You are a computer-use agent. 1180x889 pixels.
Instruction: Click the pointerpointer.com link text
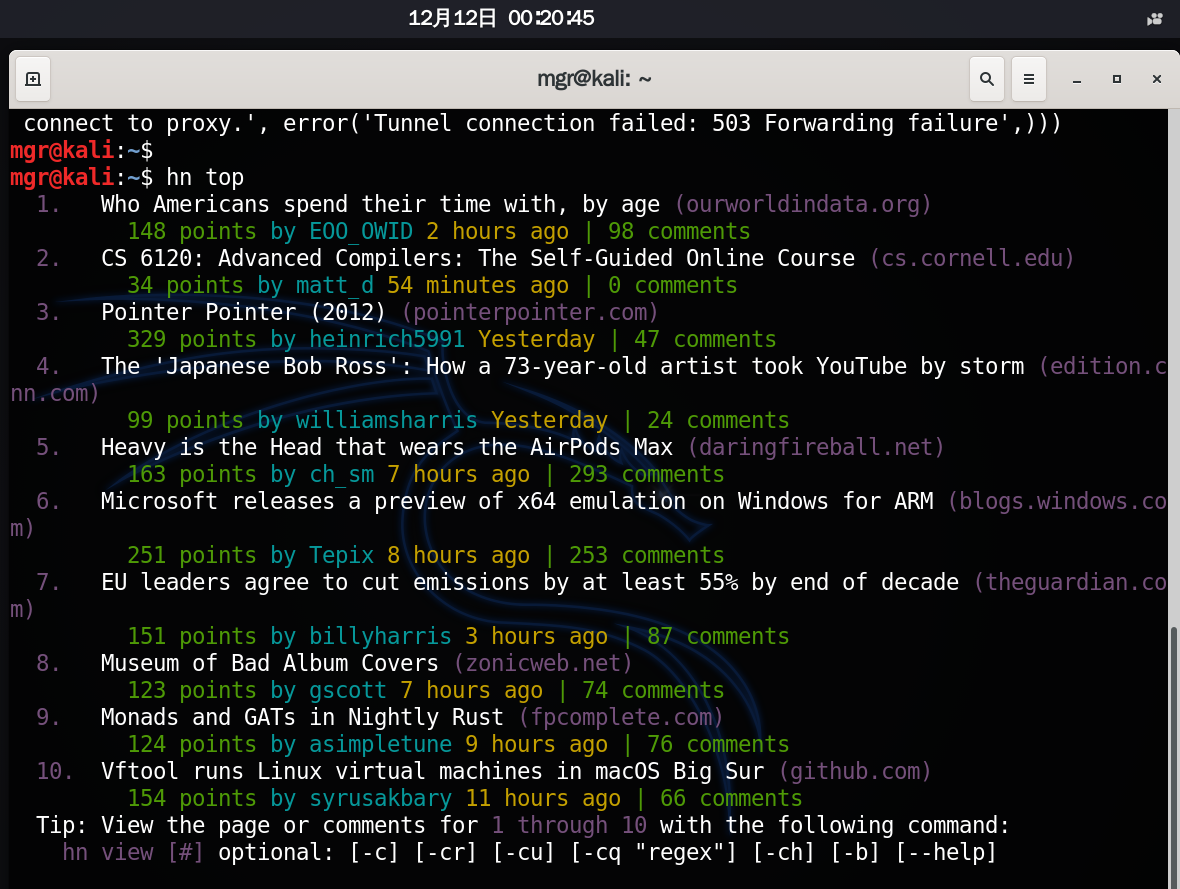[x=529, y=313]
